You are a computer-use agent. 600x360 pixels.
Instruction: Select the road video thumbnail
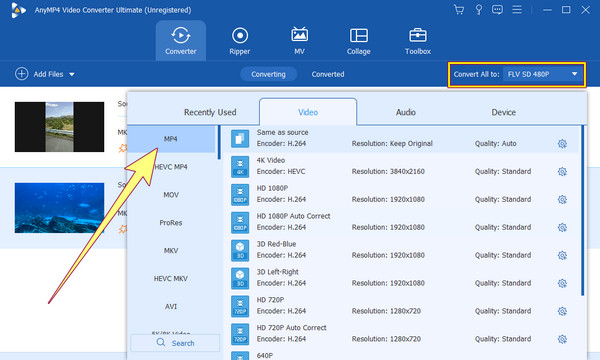59,127
